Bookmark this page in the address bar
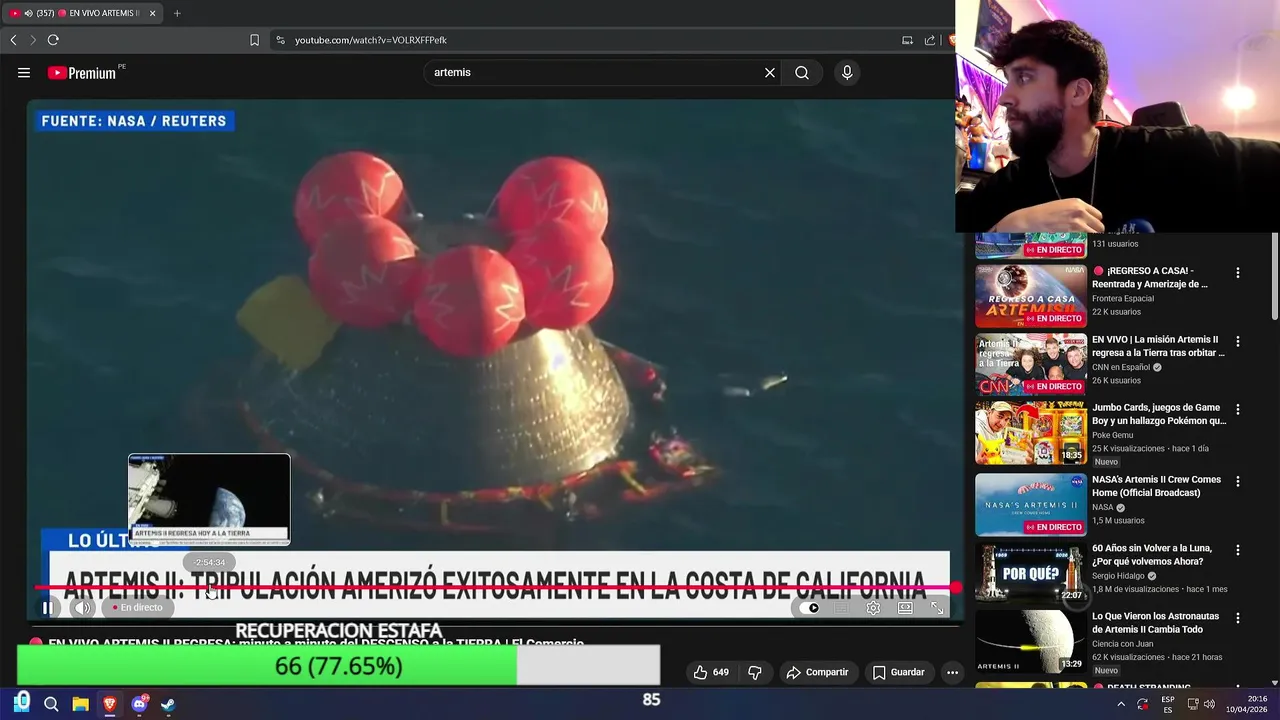The height and width of the screenshot is (720, 1280). [x=254, y=40]
